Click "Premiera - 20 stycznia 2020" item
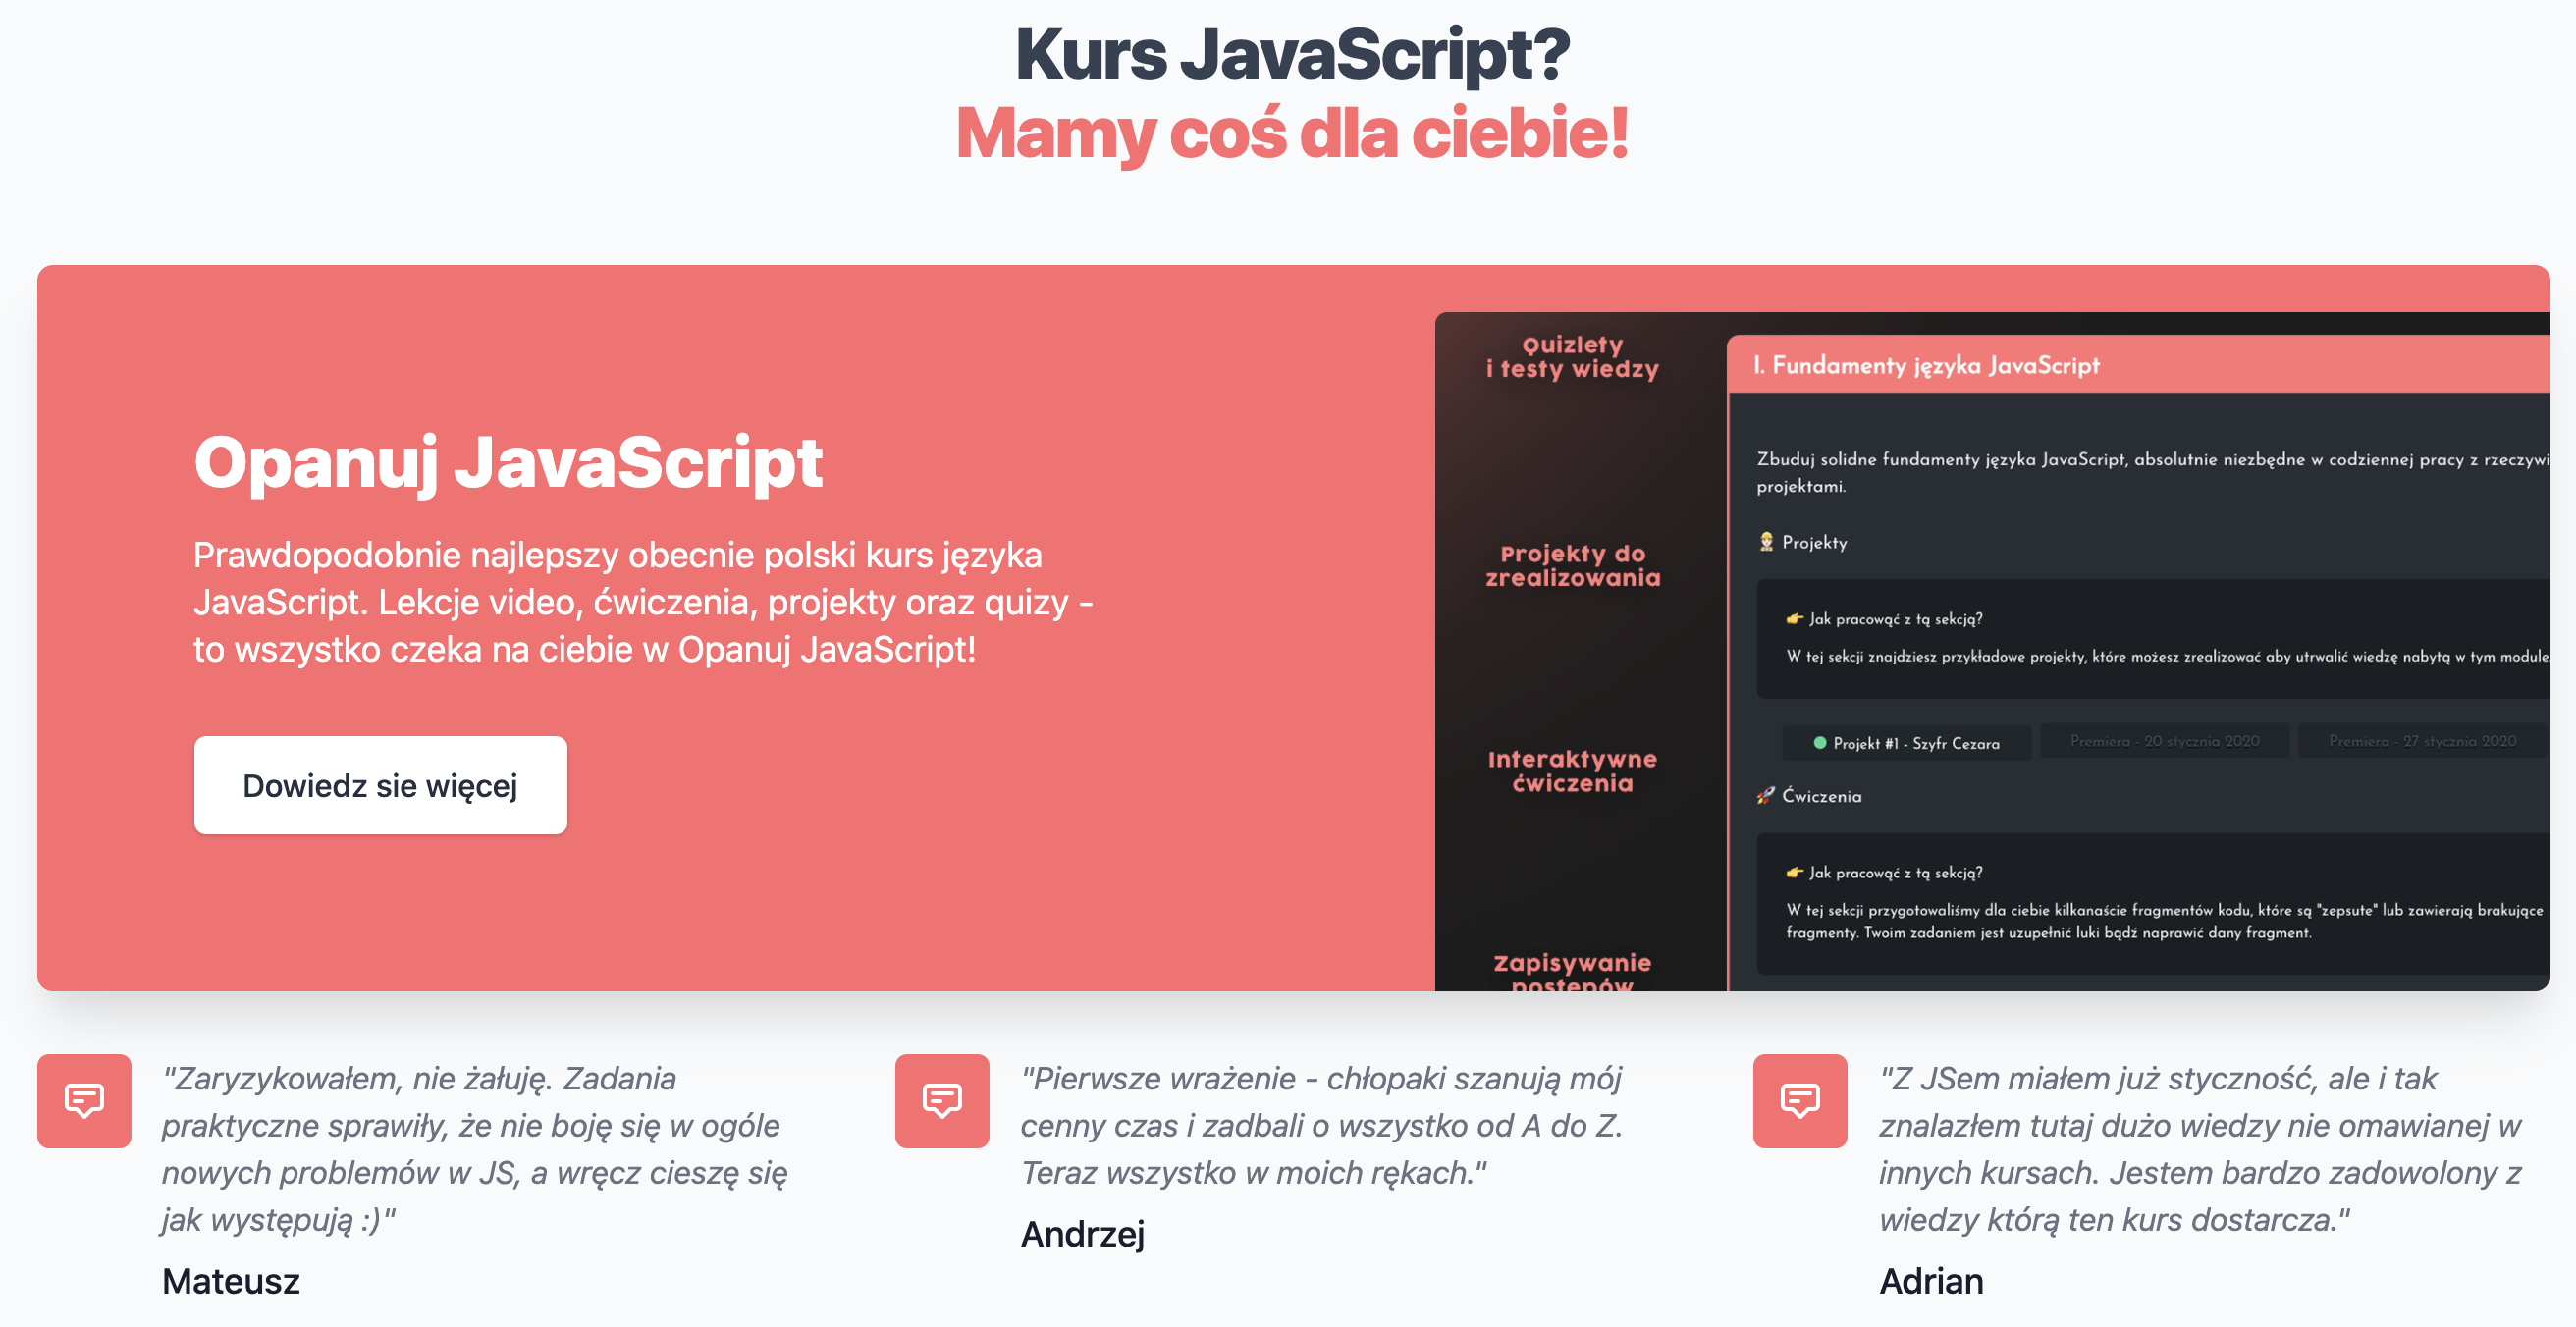The height and width of the screenshot is (1327, 2576). [2164, 741]
